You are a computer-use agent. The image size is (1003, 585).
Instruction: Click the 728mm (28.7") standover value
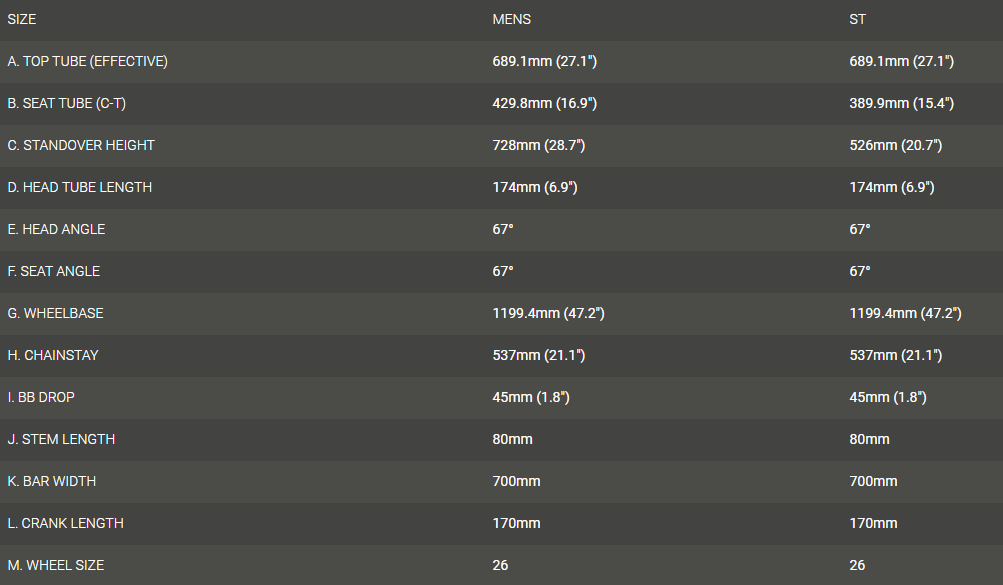coord(538,145)
